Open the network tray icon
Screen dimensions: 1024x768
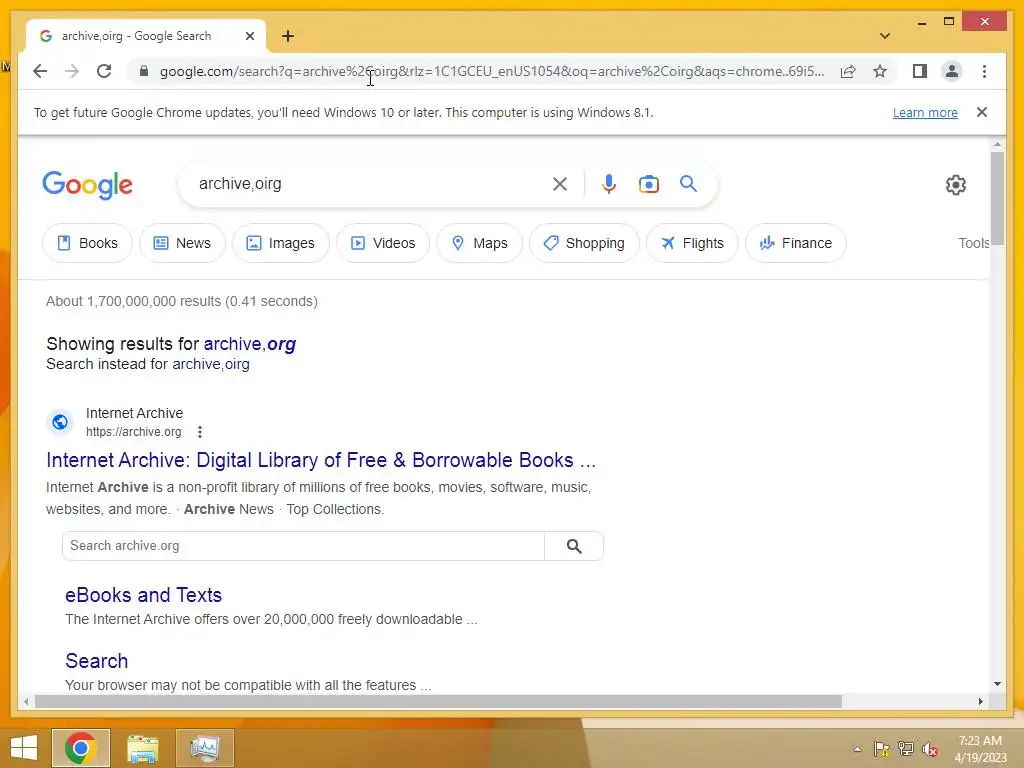(906, 749)
